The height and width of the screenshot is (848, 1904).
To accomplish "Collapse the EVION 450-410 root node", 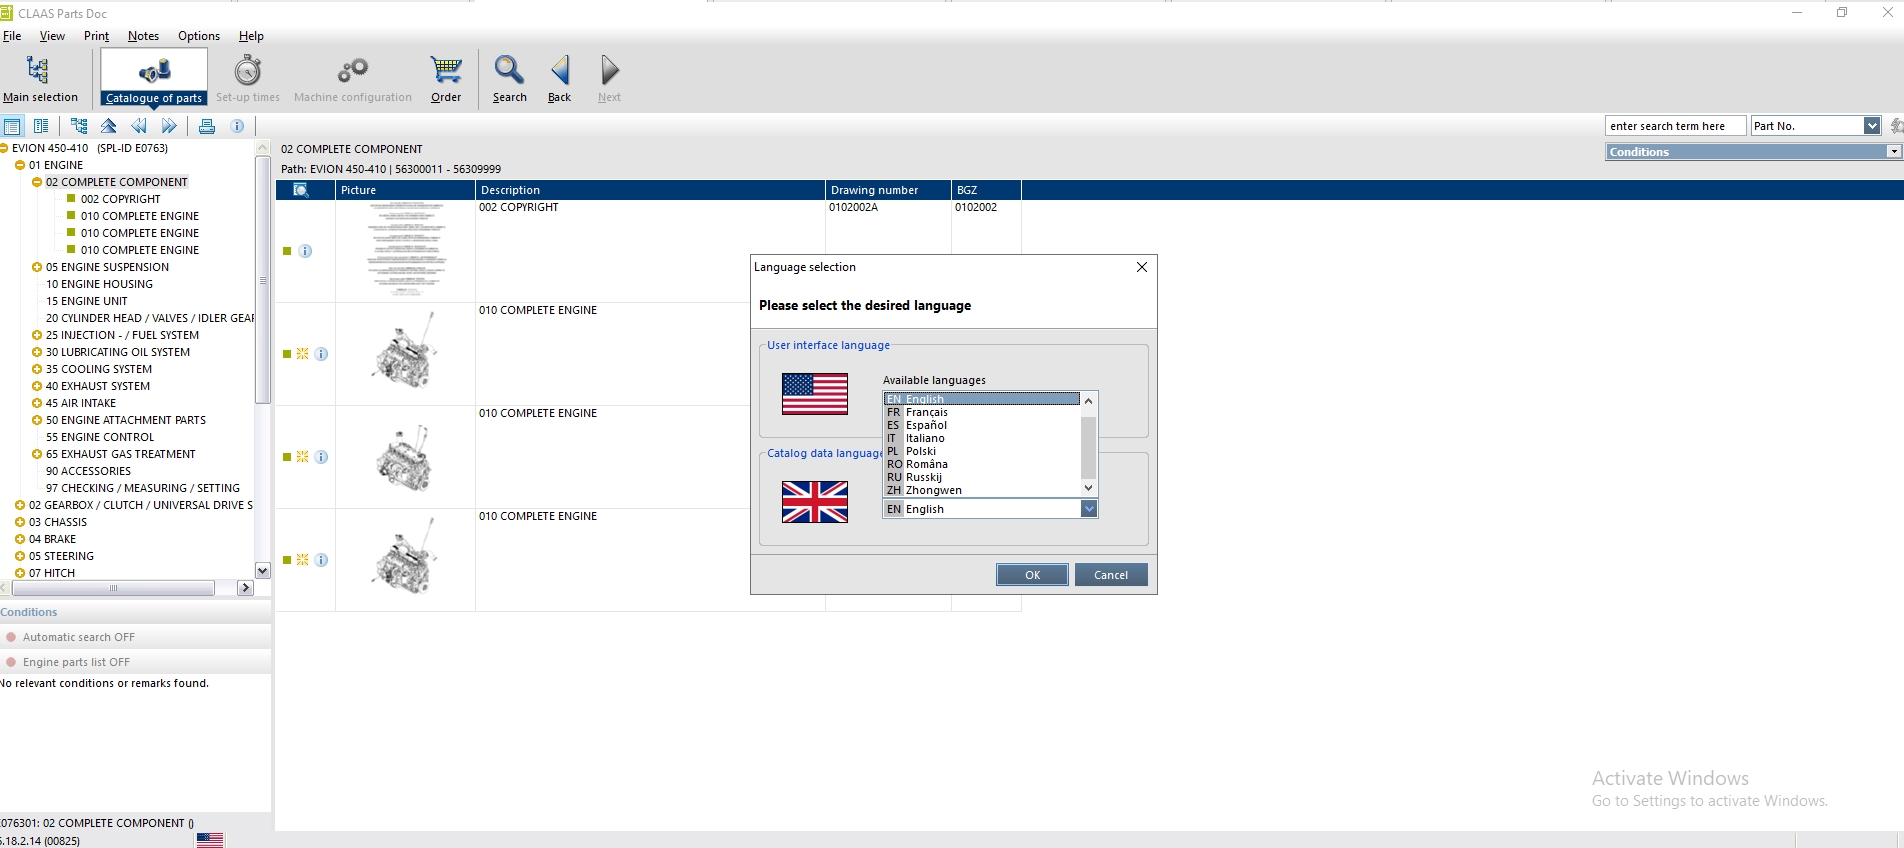I will tap(4, 148).
